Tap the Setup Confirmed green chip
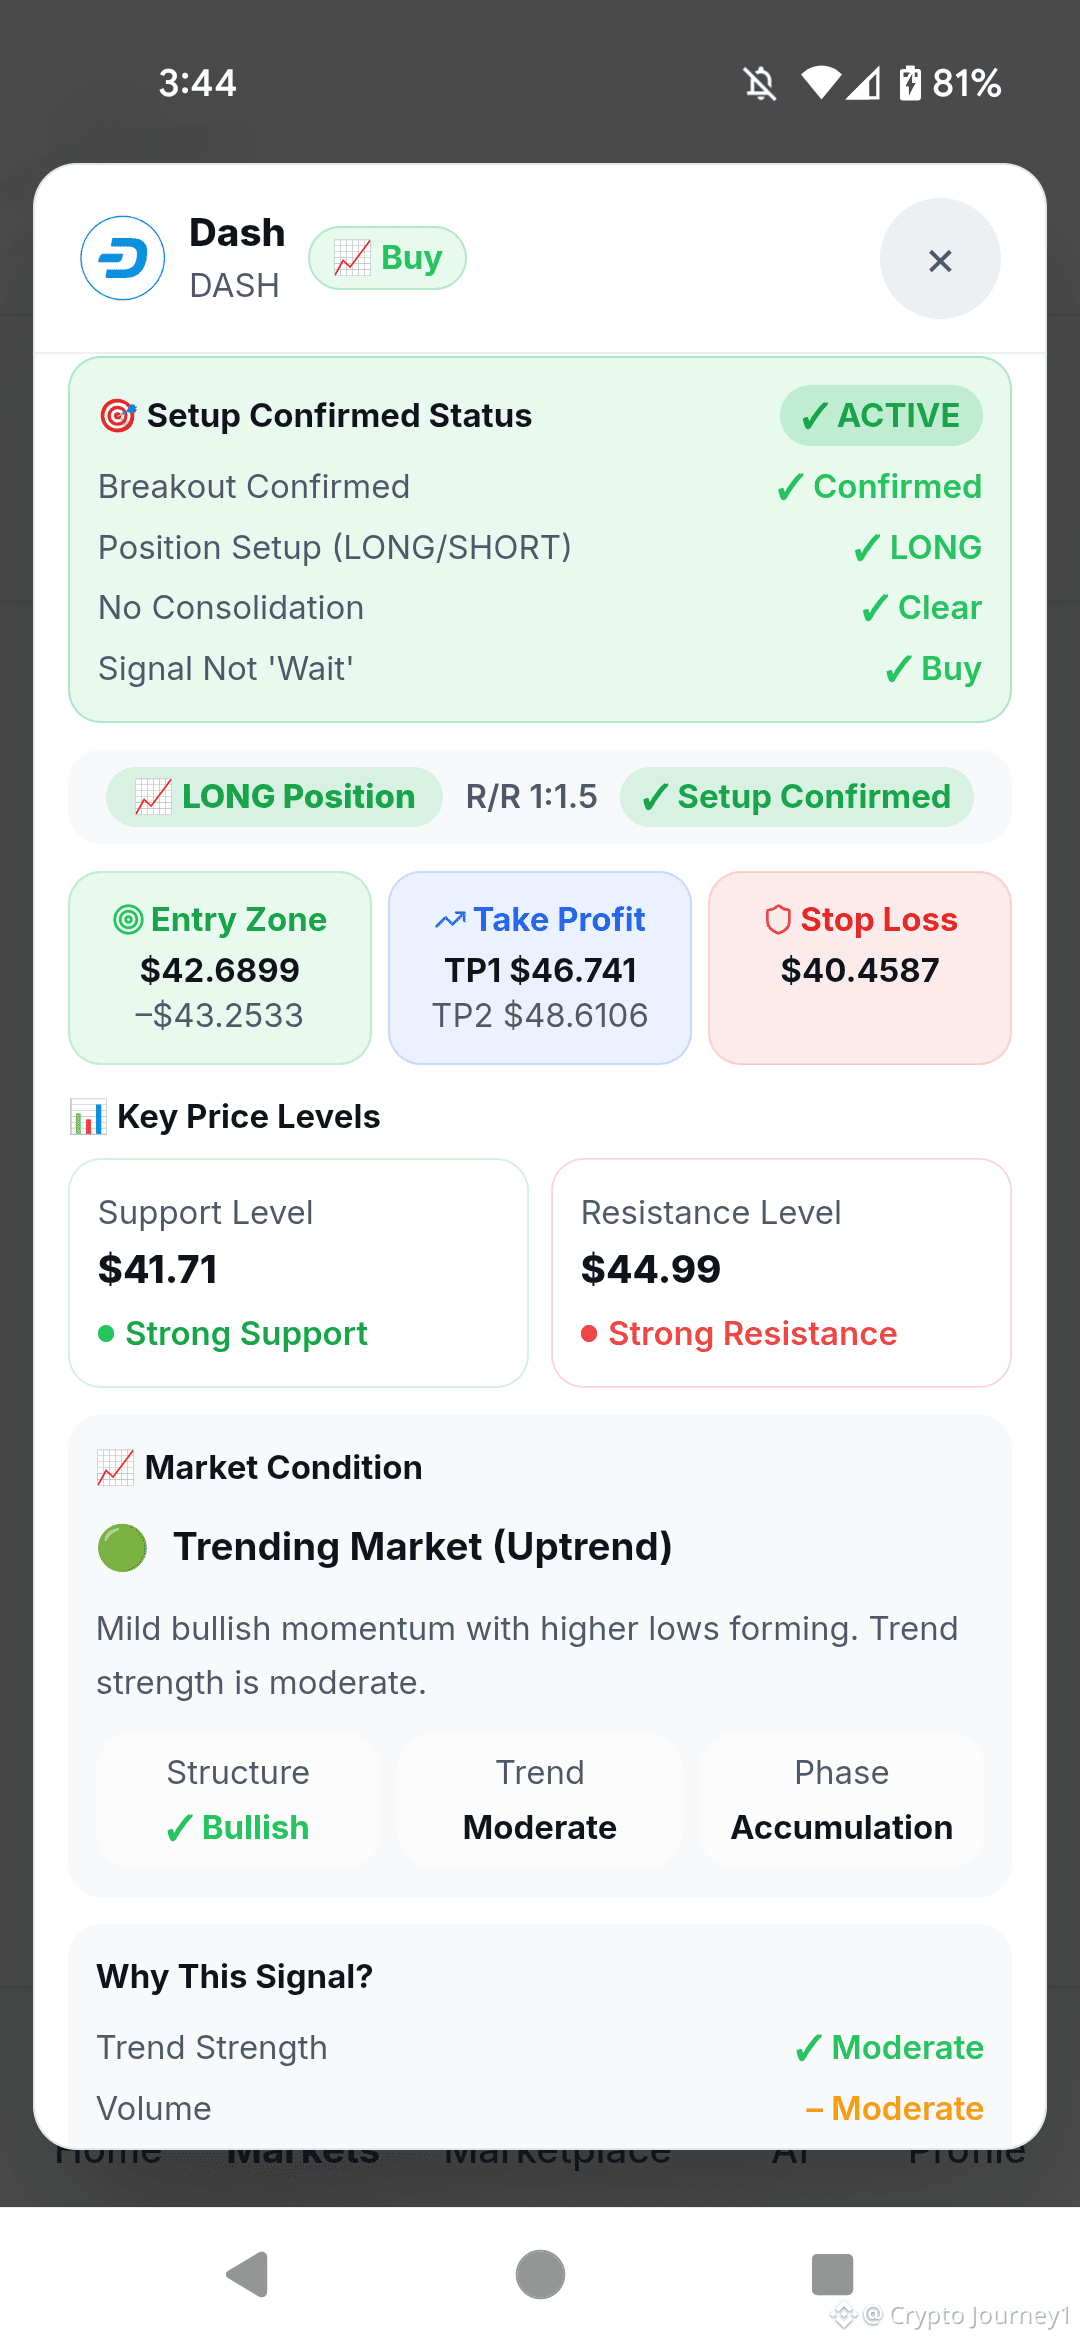Screen dimensions: 1080x2340 coord(796,797)
